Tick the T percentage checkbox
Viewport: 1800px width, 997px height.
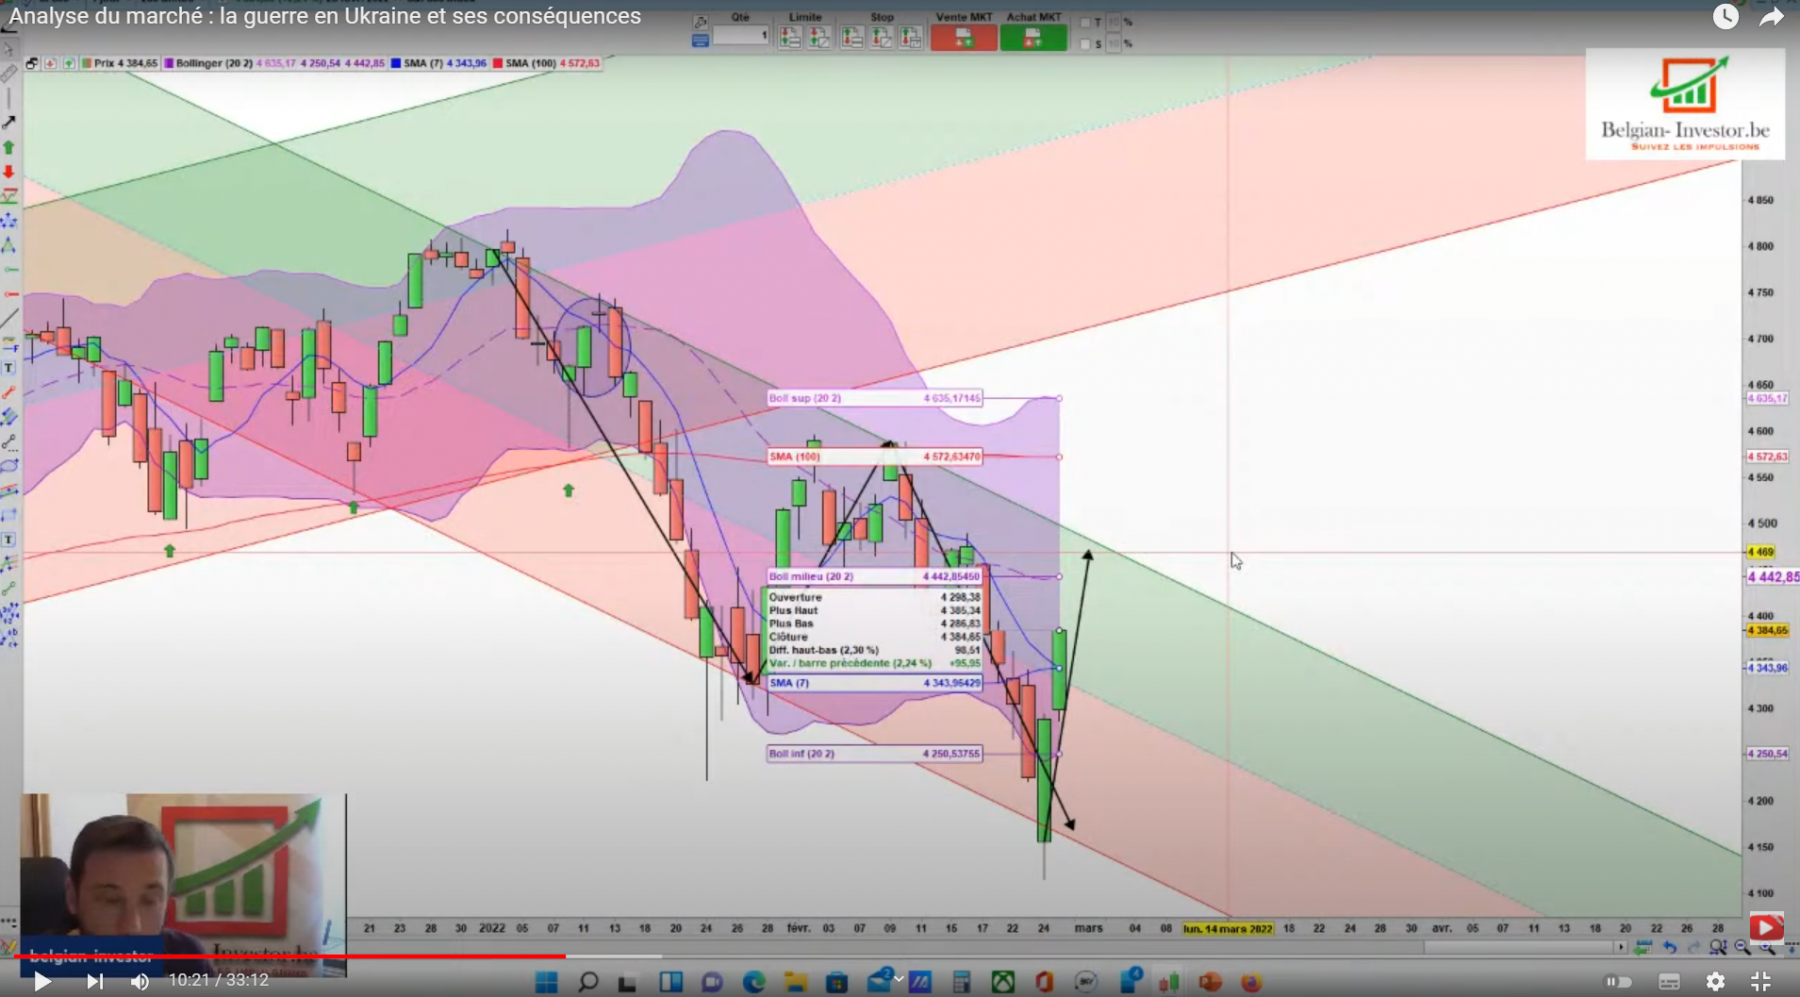tap(1086, 22)
